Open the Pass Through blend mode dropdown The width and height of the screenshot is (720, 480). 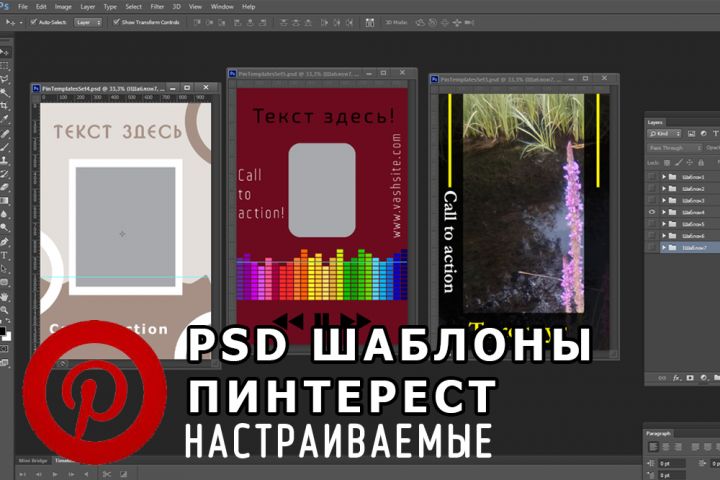pos(675,148)
